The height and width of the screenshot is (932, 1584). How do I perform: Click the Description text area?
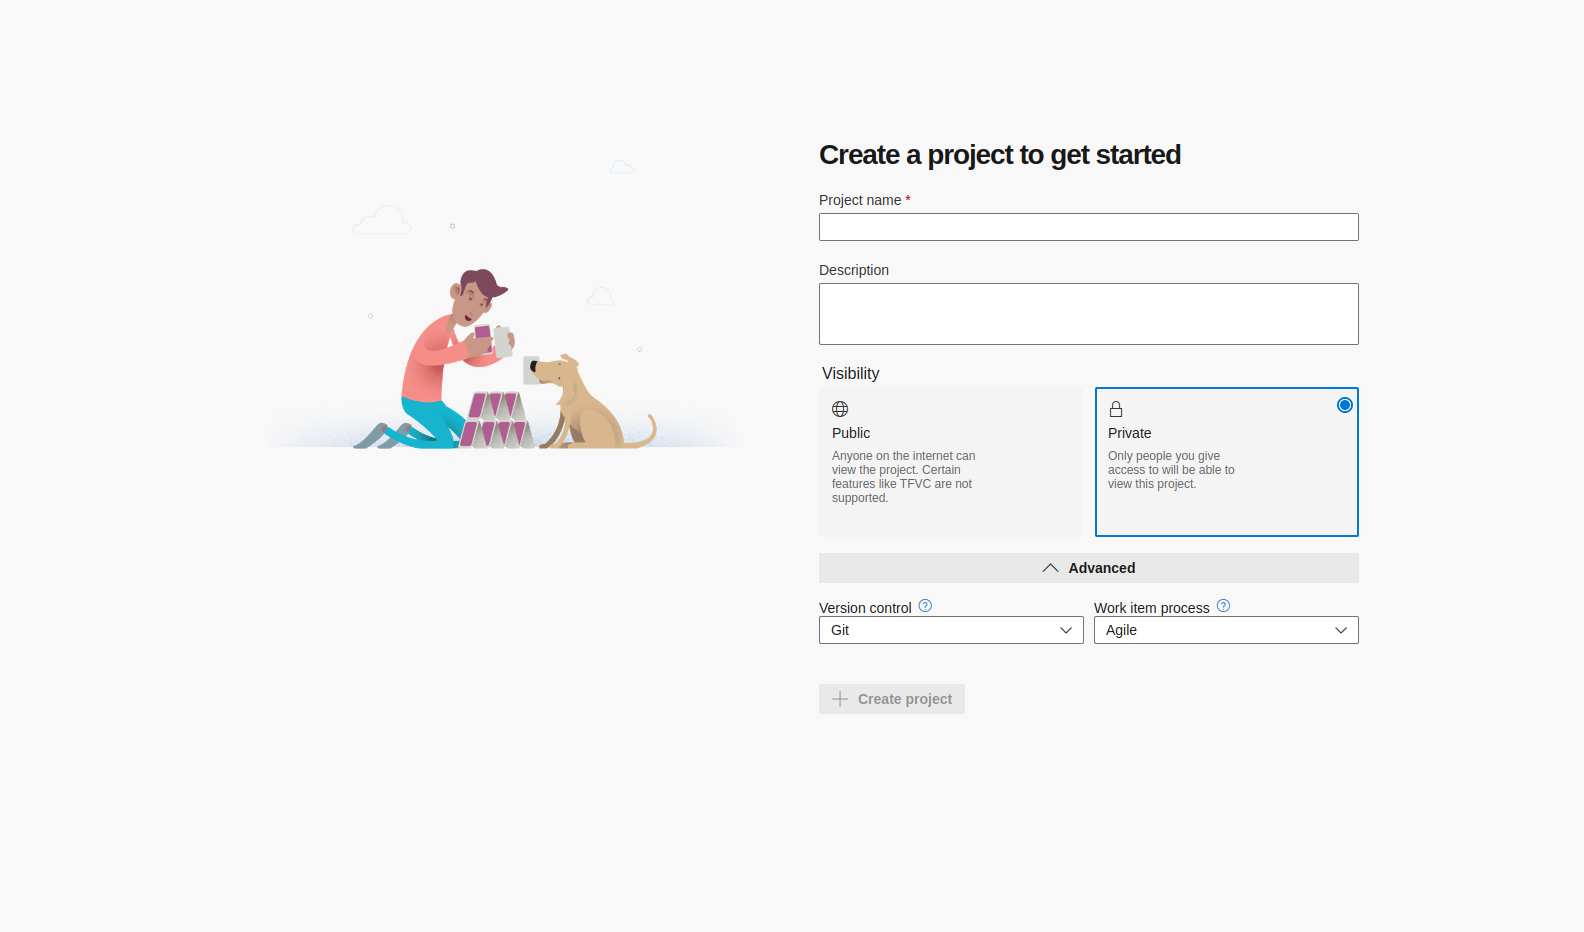click(x=1088, y=314)
